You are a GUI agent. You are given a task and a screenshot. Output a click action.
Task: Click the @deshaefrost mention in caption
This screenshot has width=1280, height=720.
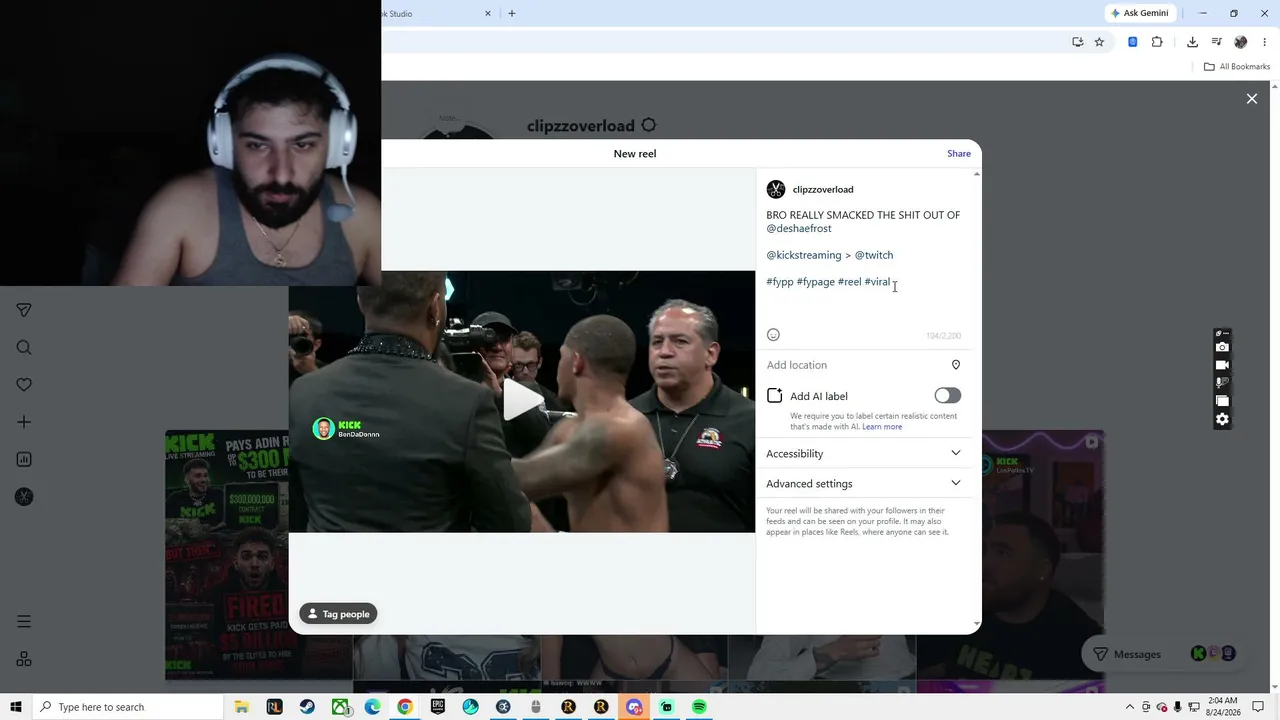click(x=799, y=228)
